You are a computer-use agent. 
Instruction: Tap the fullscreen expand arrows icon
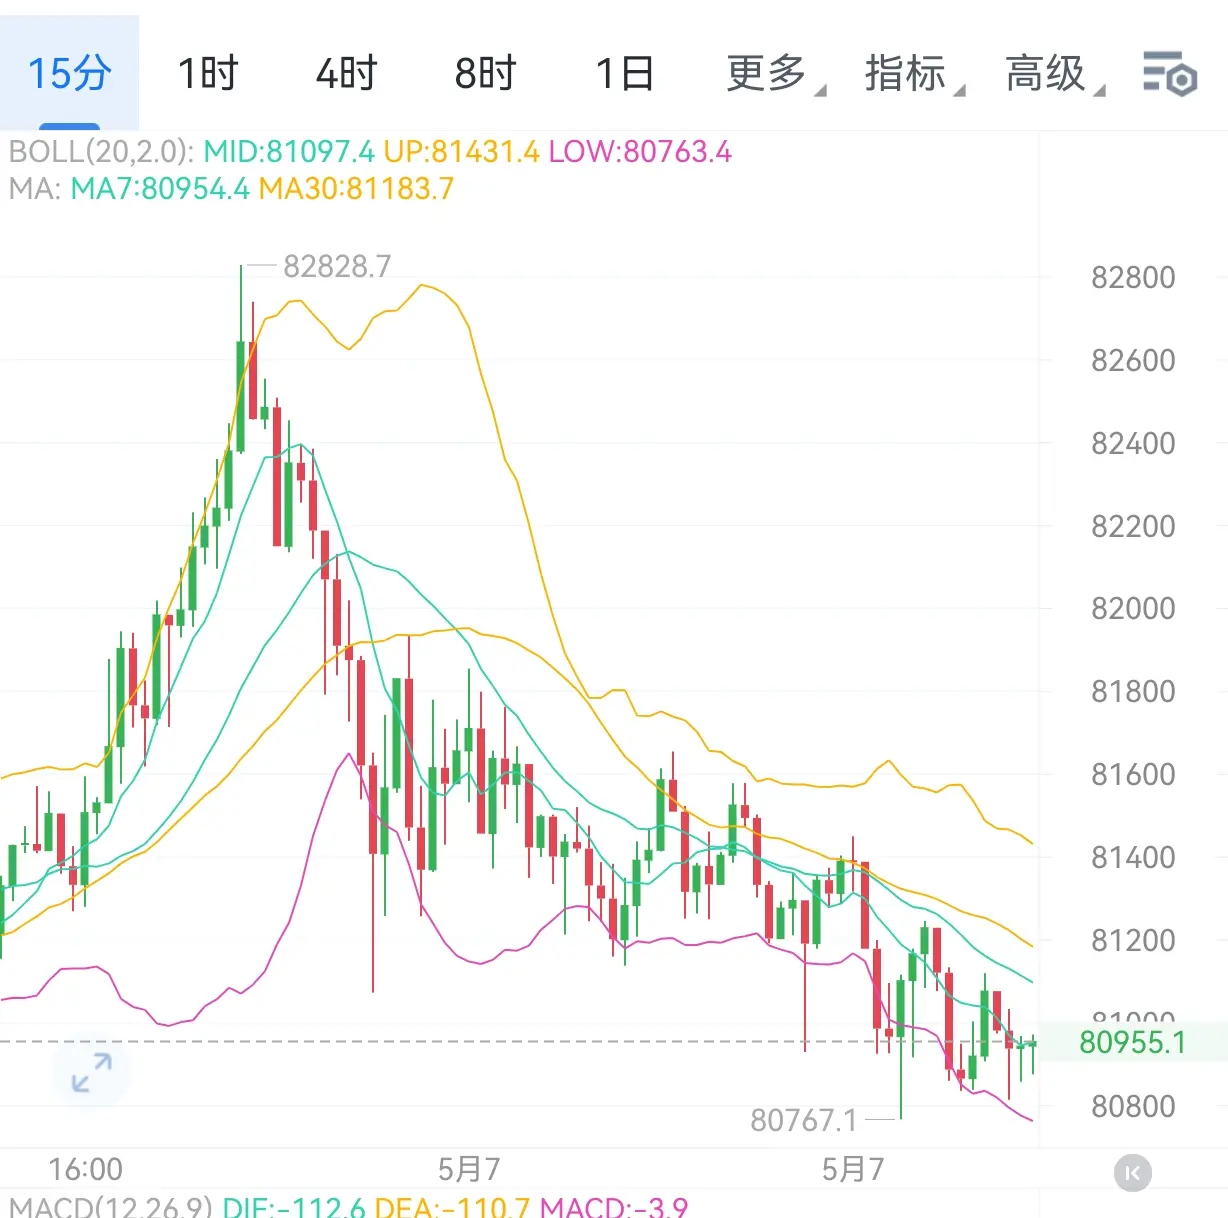[x=92, y=1072]
